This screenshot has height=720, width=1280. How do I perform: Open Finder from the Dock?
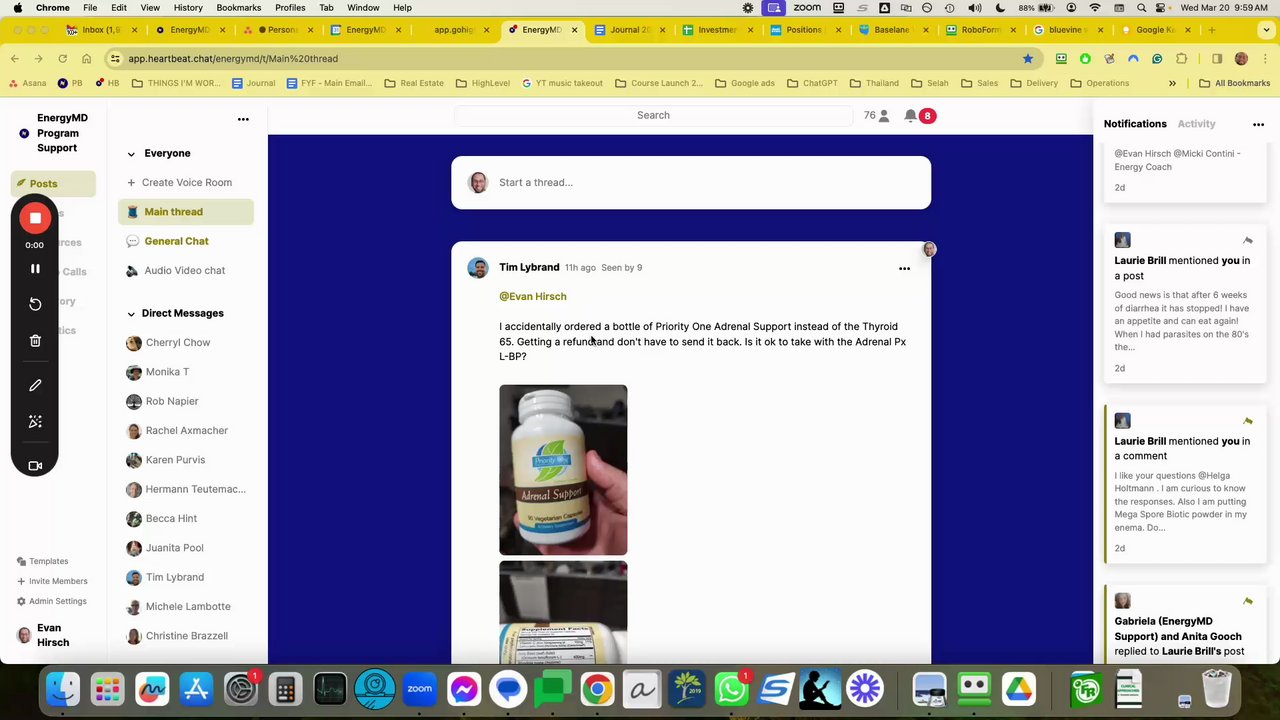(x=63, y=689)
